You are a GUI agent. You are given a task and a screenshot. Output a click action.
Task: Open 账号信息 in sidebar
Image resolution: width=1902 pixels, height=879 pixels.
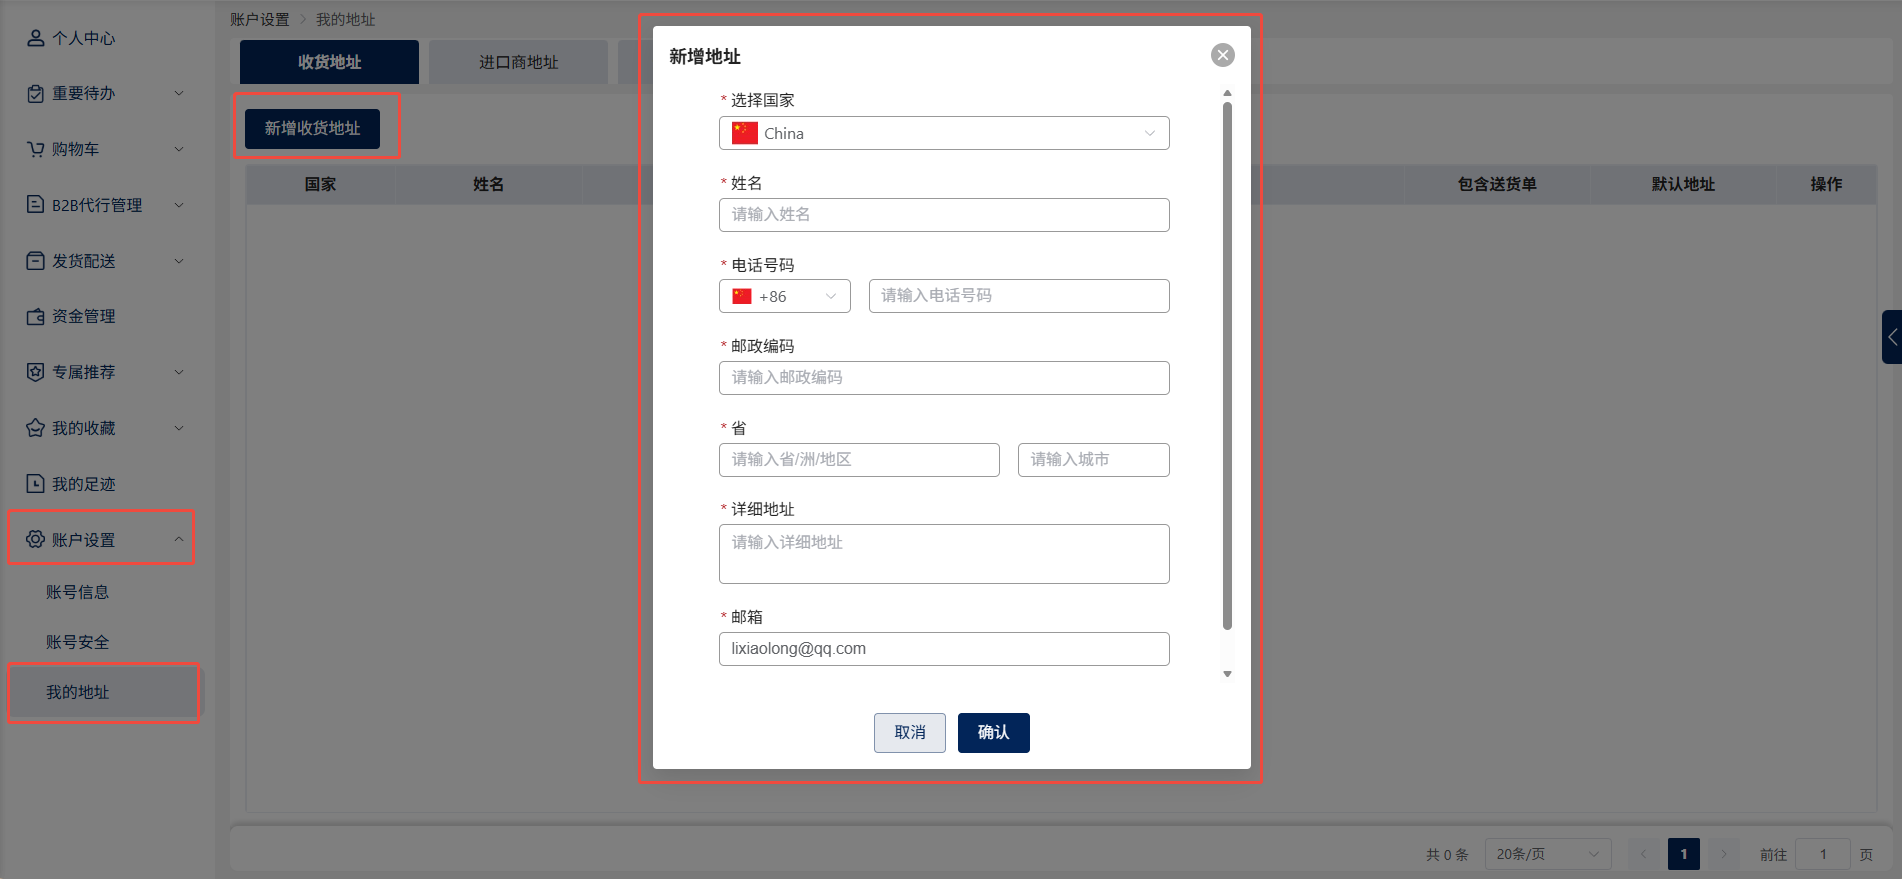(78, 592)
